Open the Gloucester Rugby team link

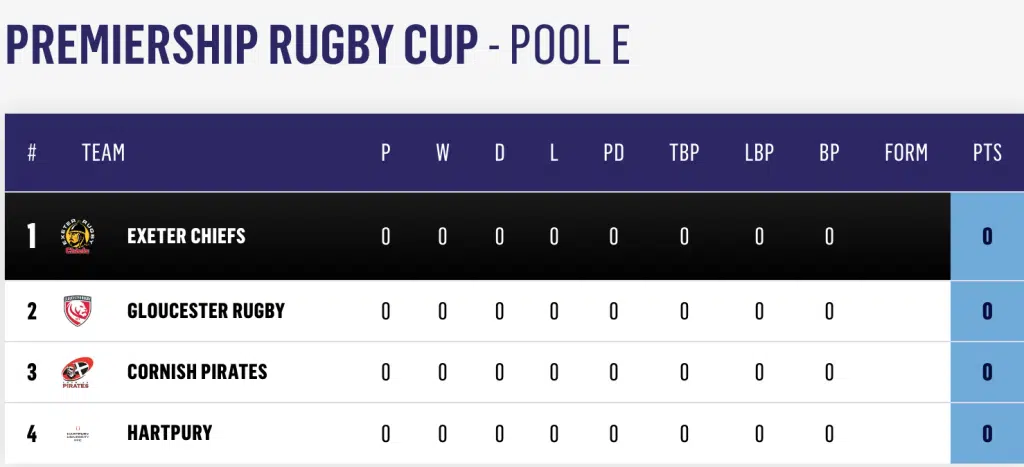click(206, 311)
